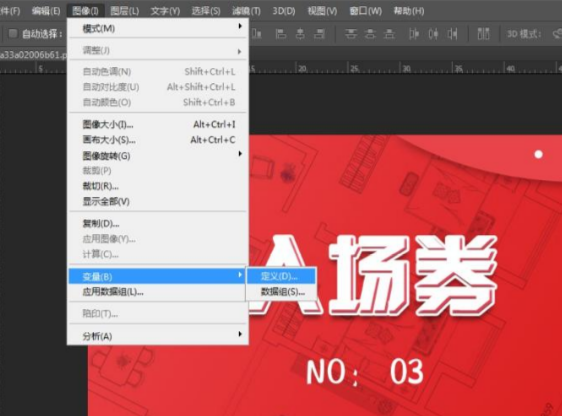Image resolution: width=562 pixels, height=416 pixels.
Task: Open the 选择(S) menu
Action: (206, 11)
